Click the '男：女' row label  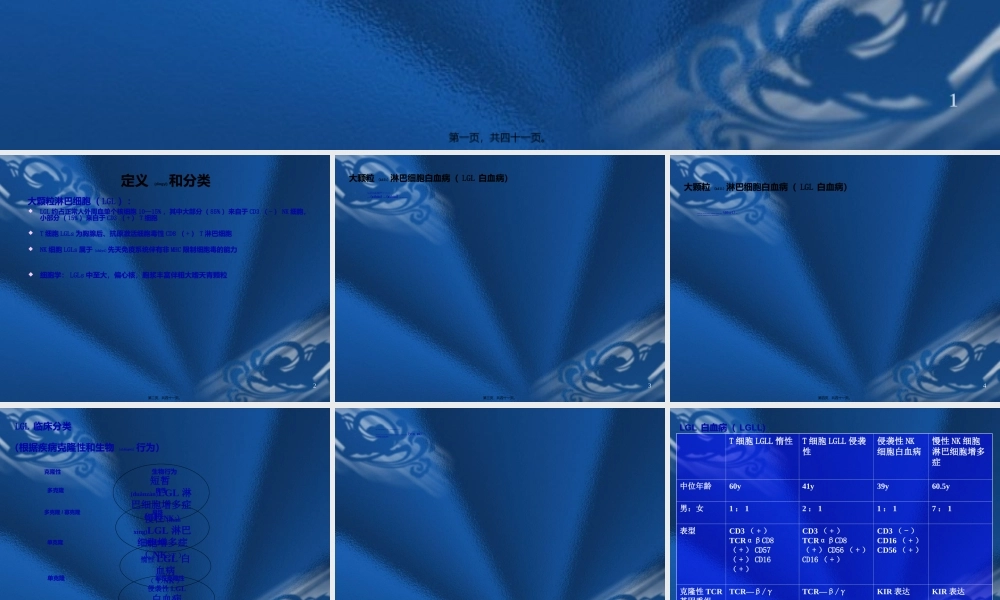point(694,509)
